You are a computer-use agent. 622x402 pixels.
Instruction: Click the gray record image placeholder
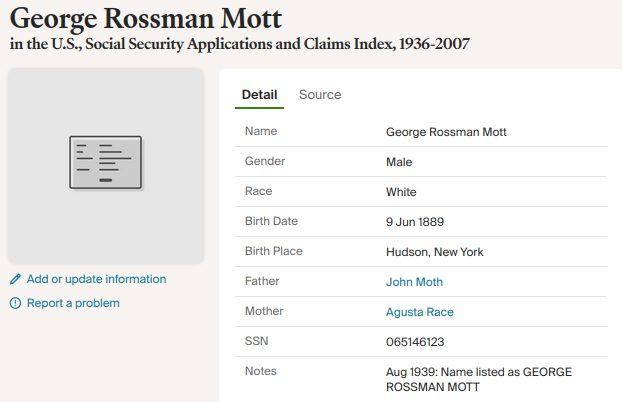click(105, 230)
